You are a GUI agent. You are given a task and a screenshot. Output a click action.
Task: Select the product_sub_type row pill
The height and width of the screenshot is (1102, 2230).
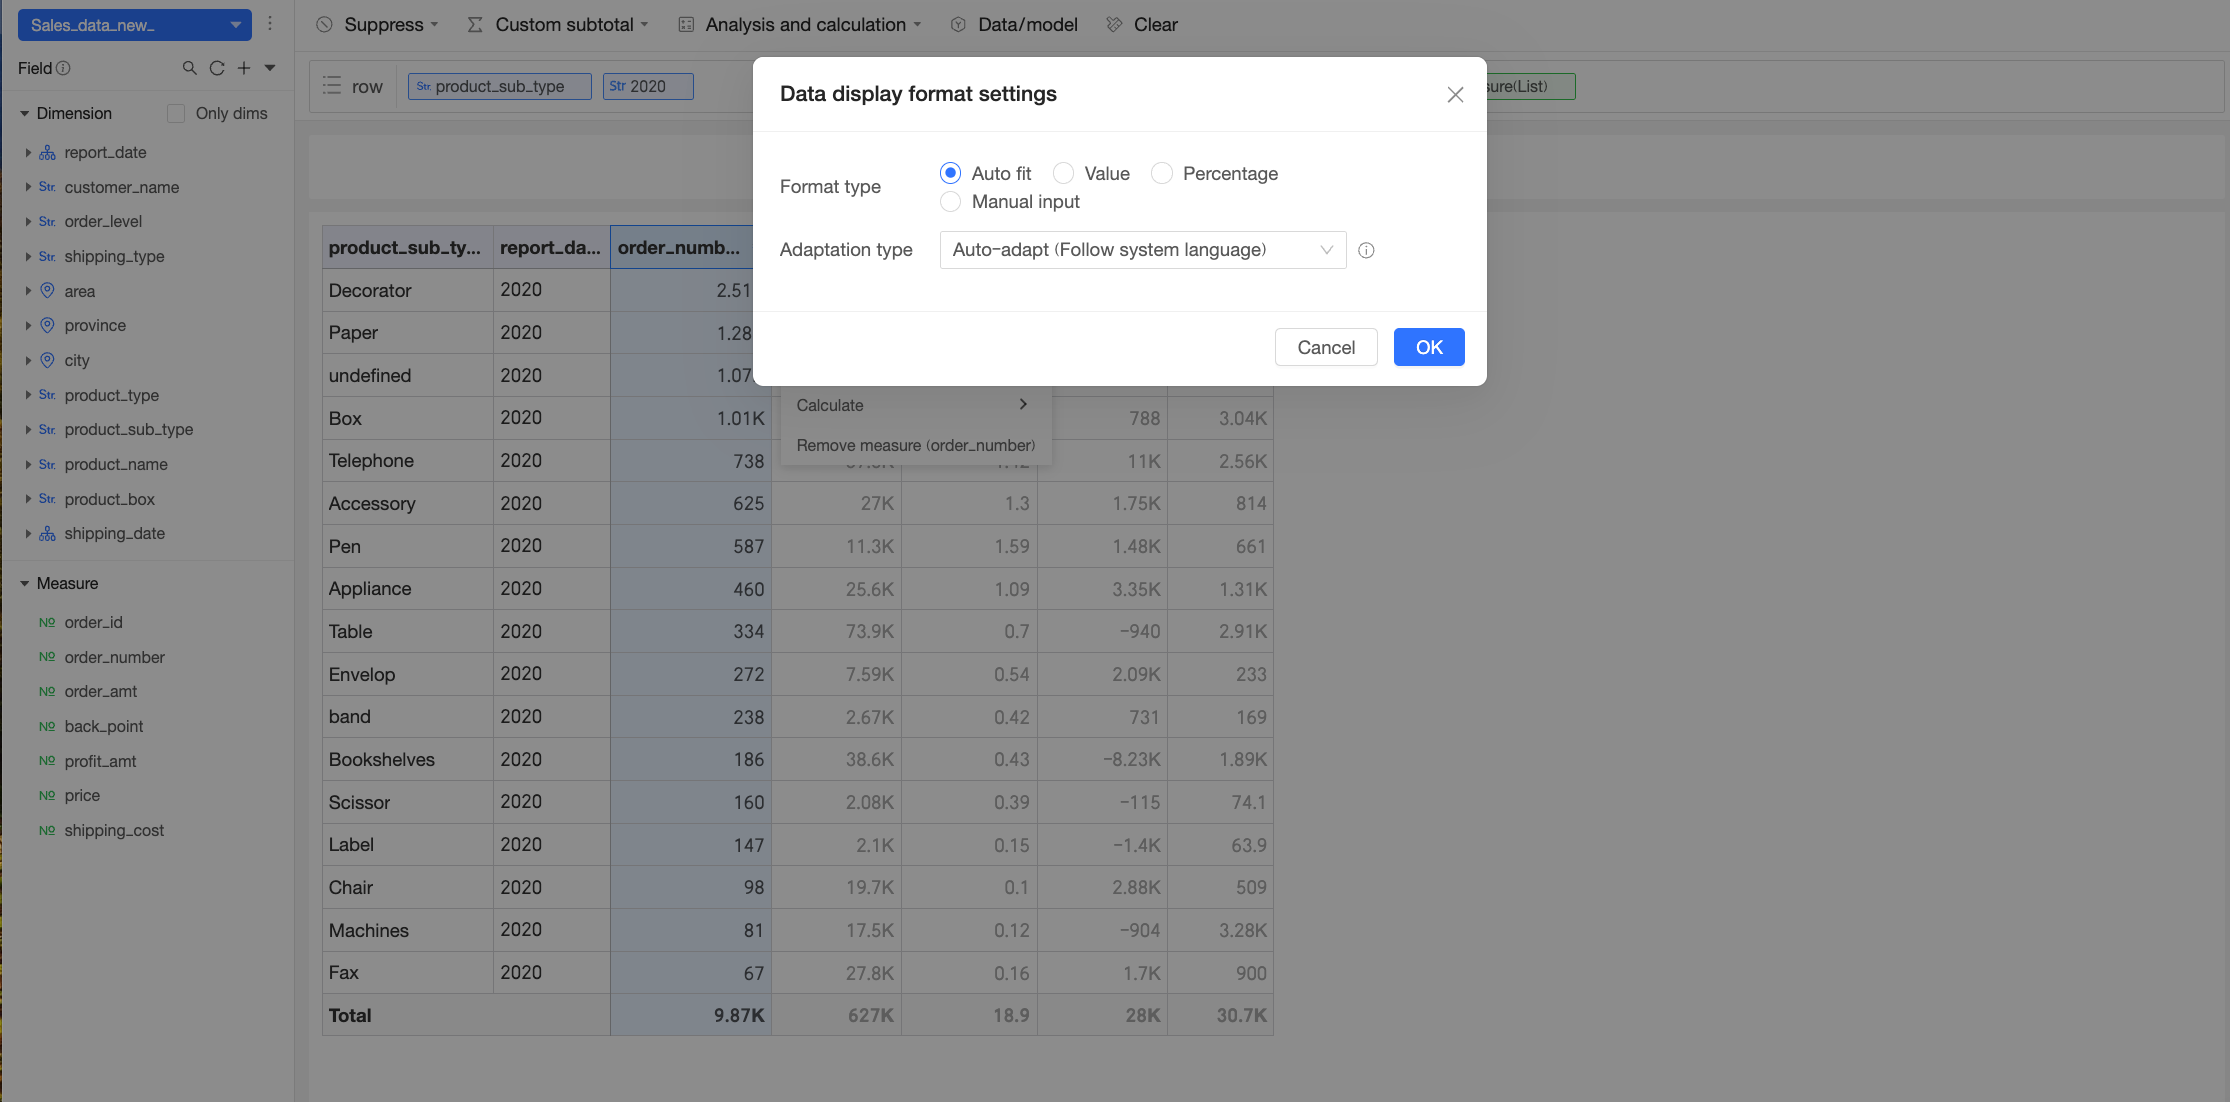(x=499, y=86)
